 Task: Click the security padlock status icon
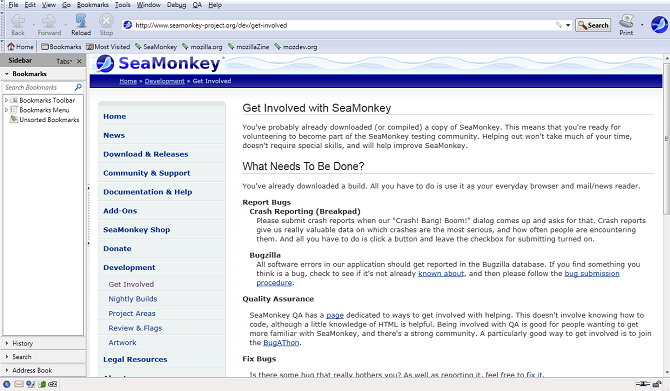(x=657, y=384)
